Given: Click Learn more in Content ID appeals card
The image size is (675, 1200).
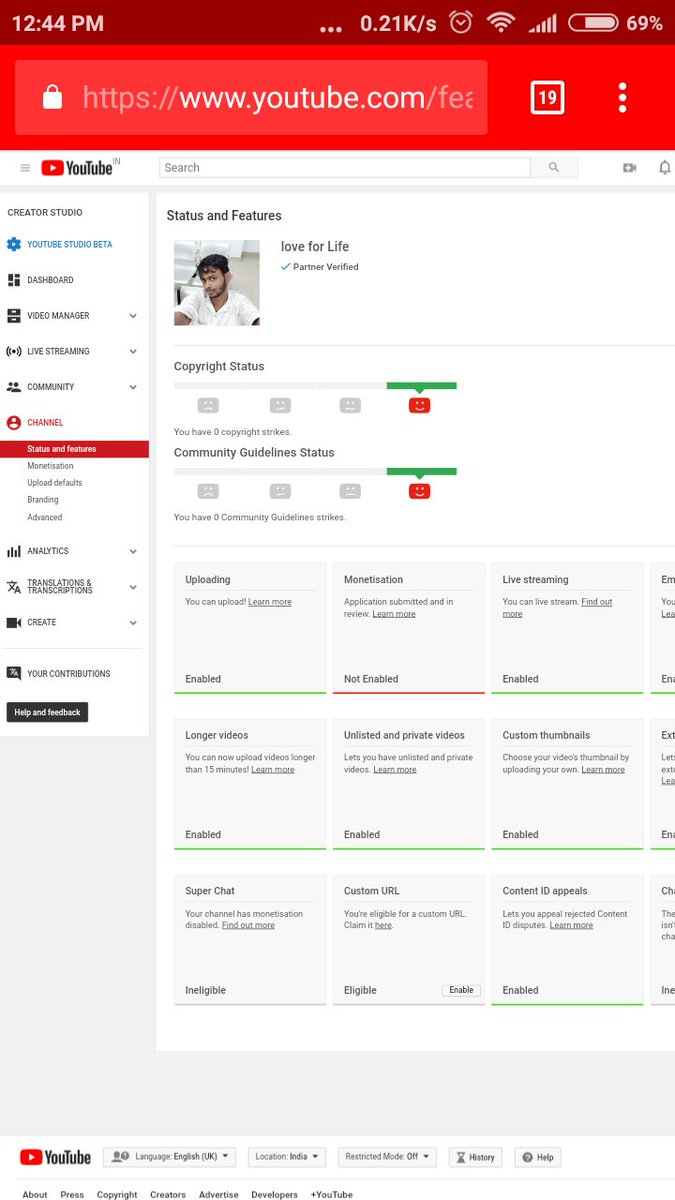Looking at the screenshot, I should (571, 926).
